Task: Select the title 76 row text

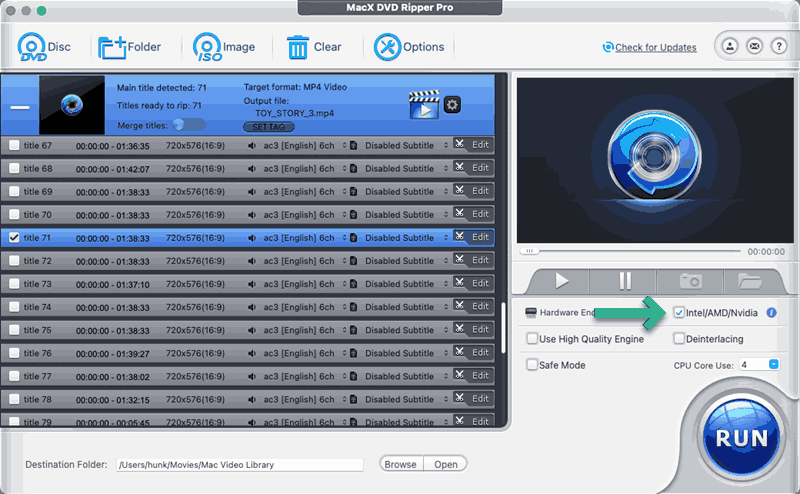Action: click(38, 353)
